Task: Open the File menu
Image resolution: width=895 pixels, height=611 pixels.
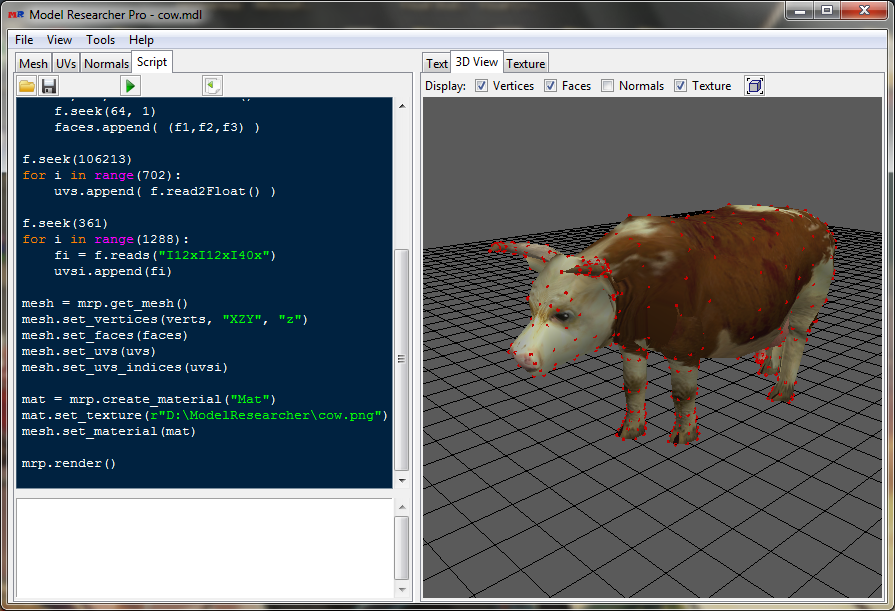Action: tap(24, 40)
